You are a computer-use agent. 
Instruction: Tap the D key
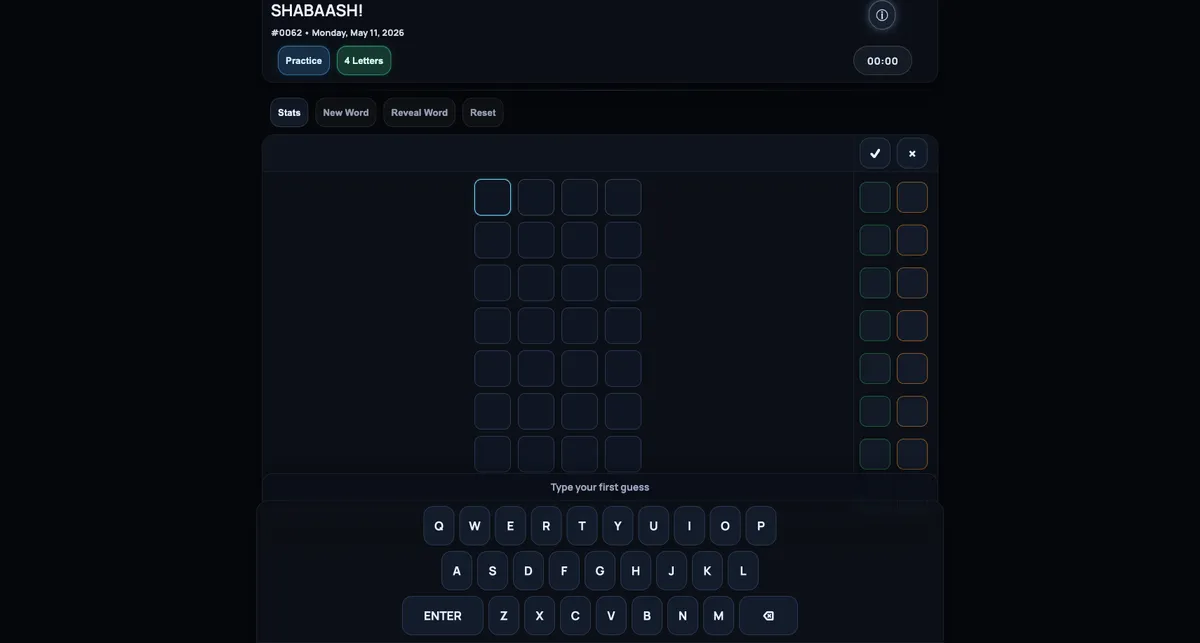528,571
